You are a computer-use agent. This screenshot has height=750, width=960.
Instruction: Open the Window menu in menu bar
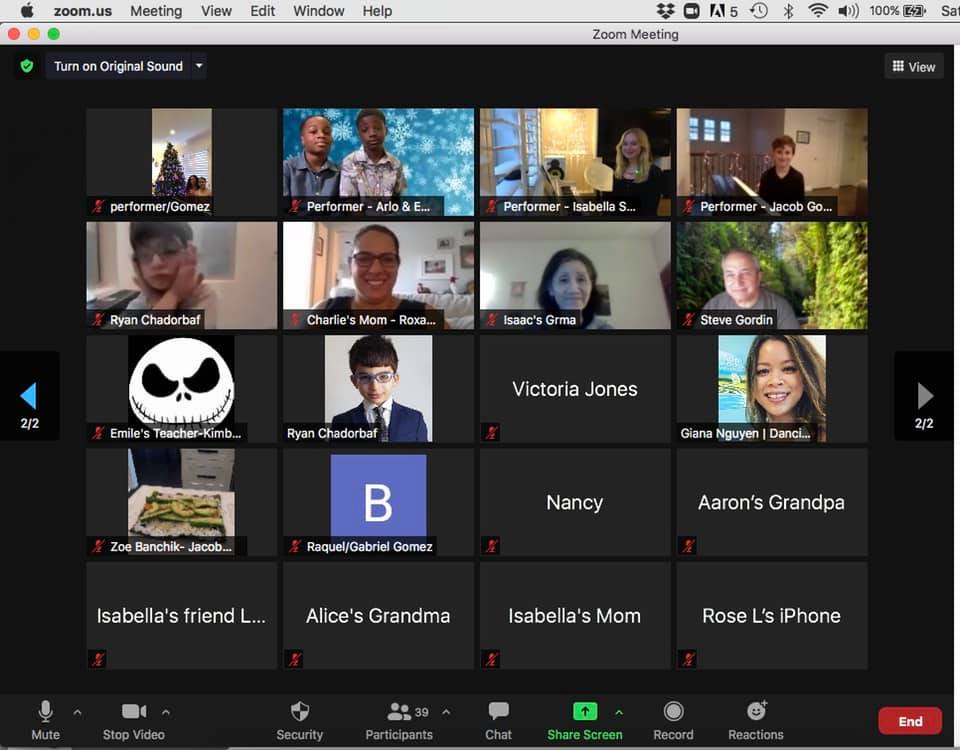tap(318, 11)
